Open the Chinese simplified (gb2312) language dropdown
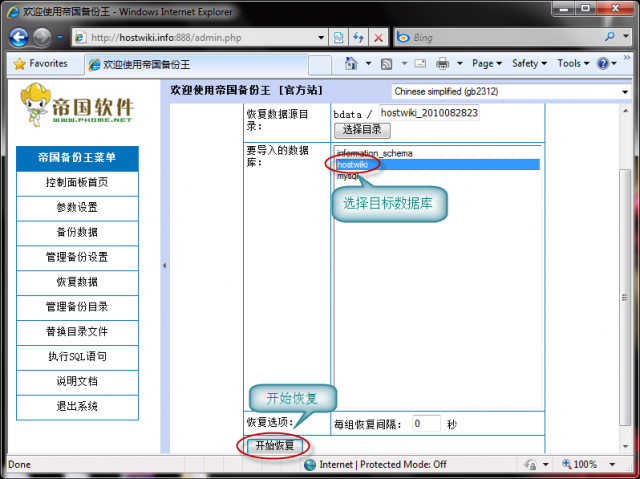 [x=510, y=92]
